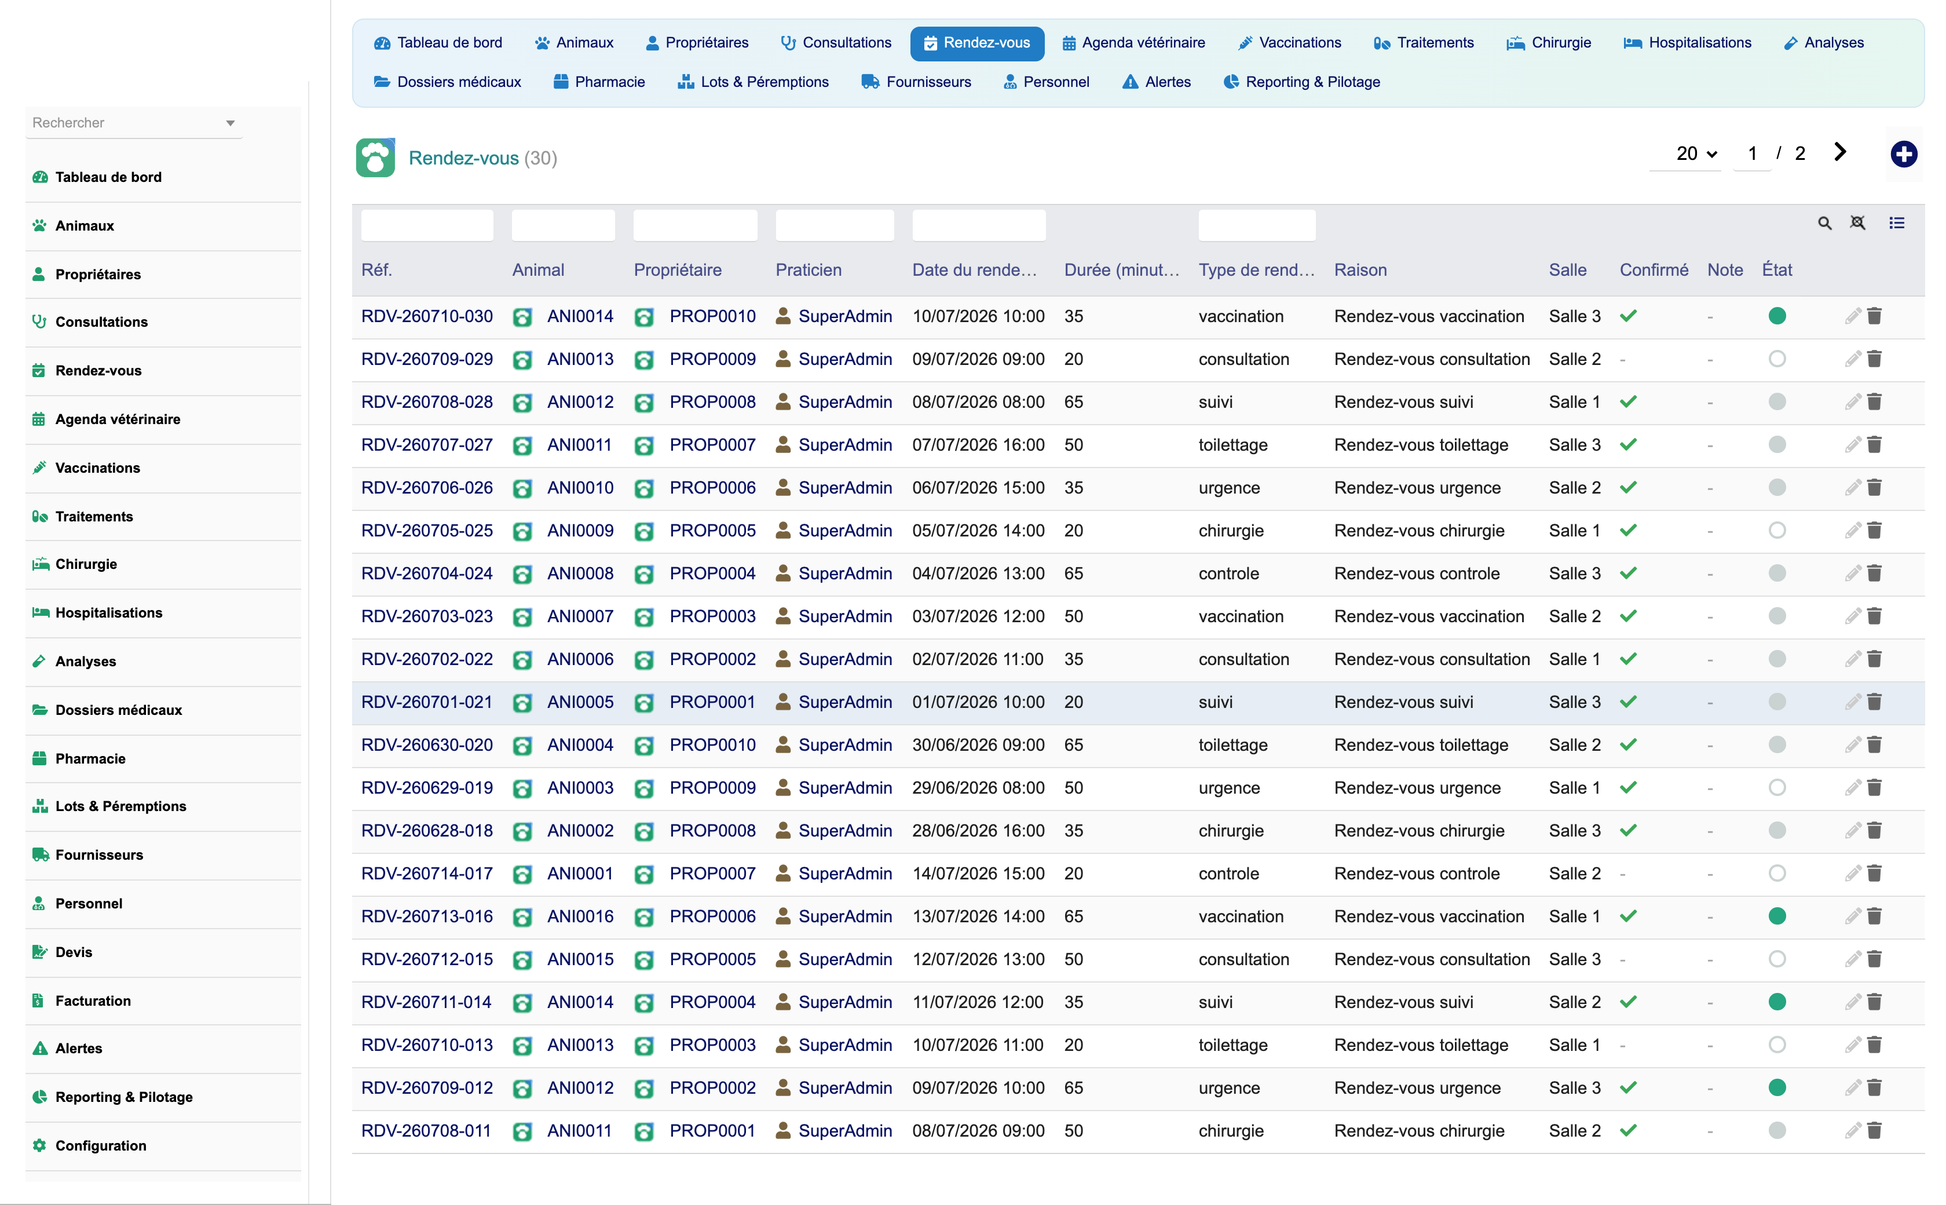Delete row RDV-260709-029 with trash icon
The height and width of the screenshot is (1205, 1946).
click(1875, 359)
